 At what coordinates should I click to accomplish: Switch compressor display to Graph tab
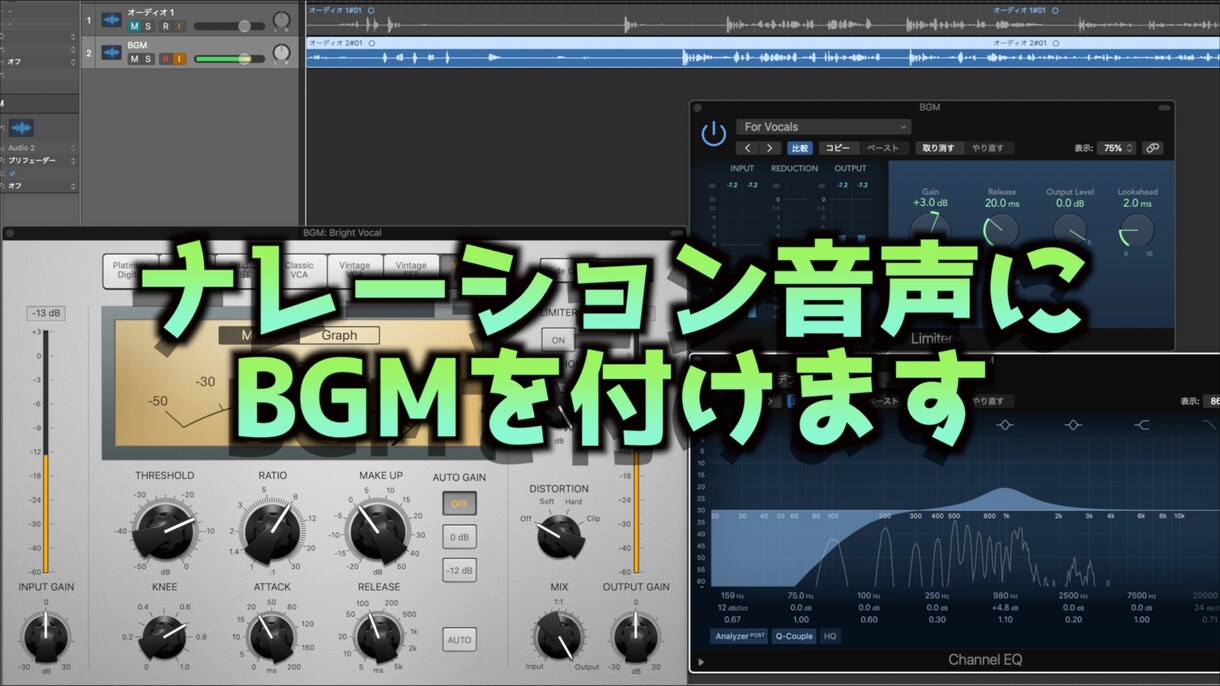[x=339, y=336]
